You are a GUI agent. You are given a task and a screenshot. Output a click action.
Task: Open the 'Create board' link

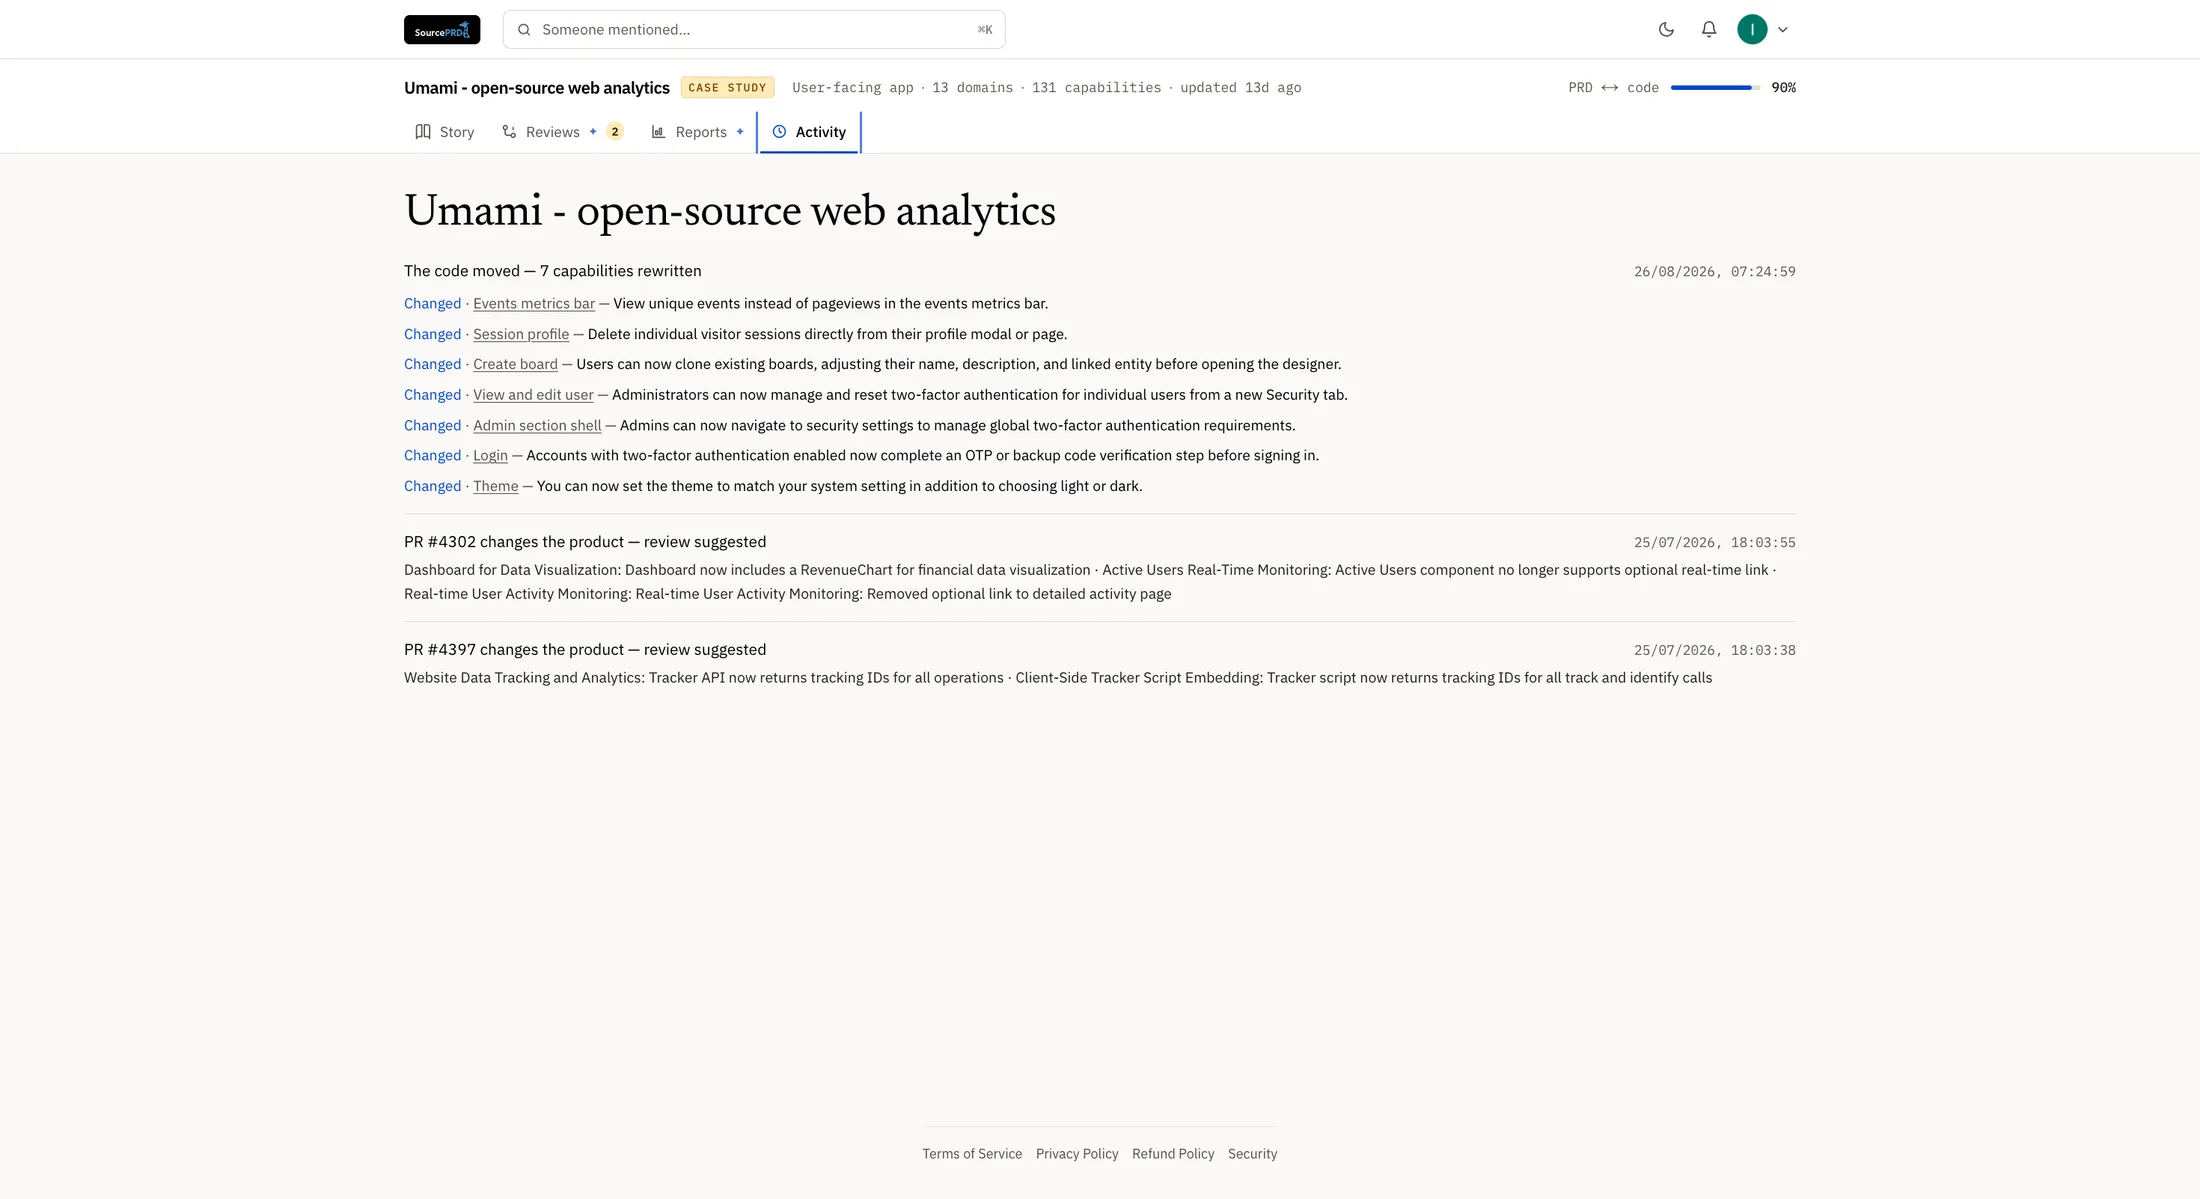tap(515, 364)
